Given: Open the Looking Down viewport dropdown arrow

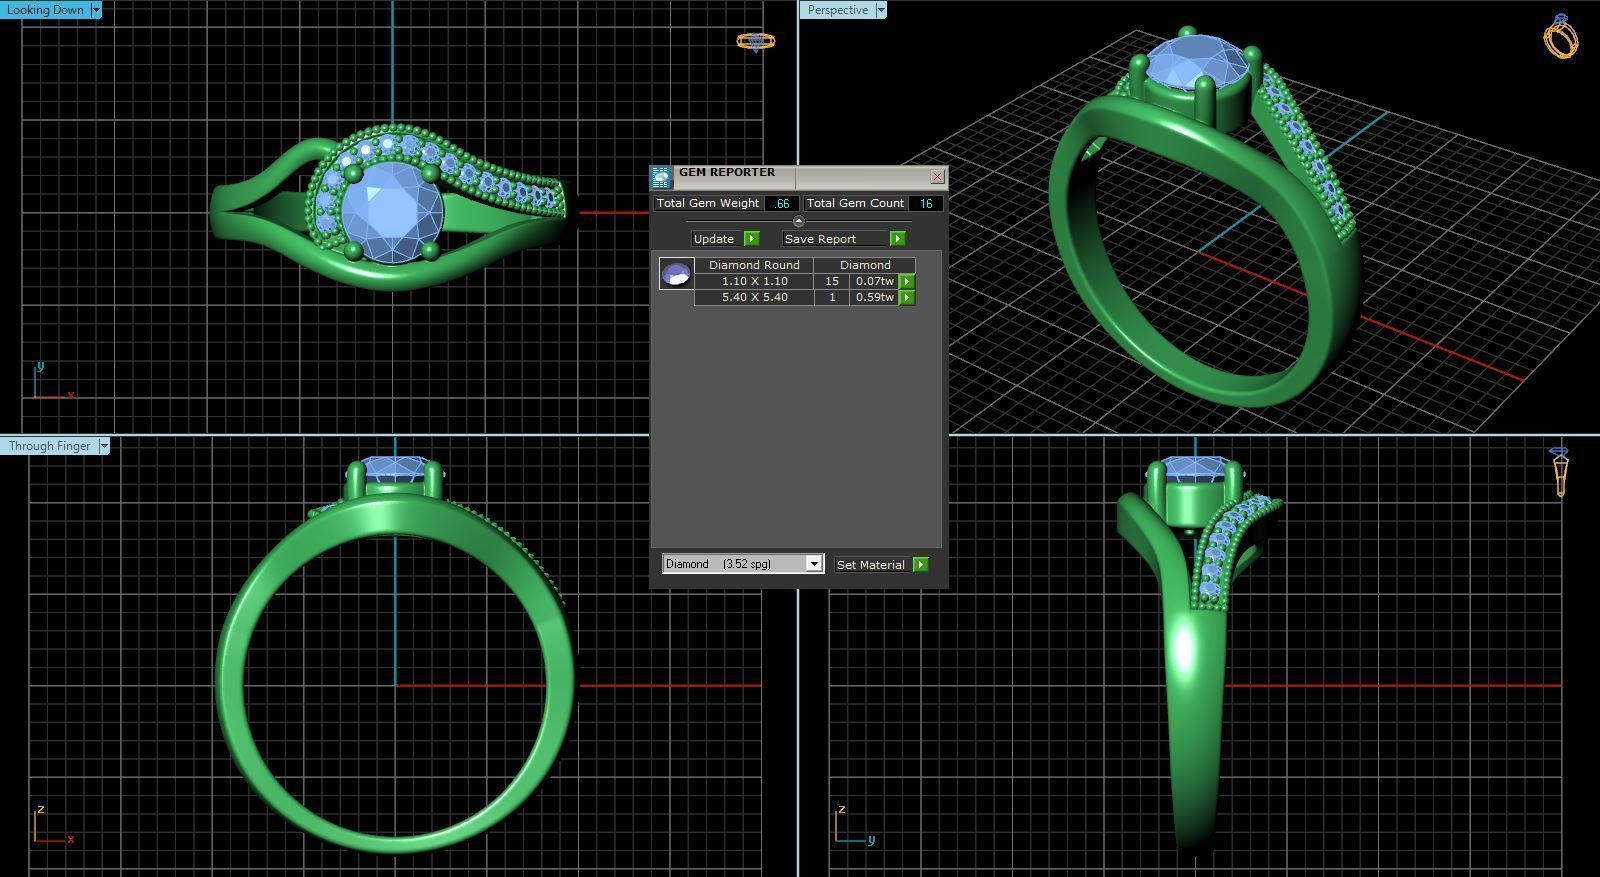Looking at the screenshot, I should 96,10.
